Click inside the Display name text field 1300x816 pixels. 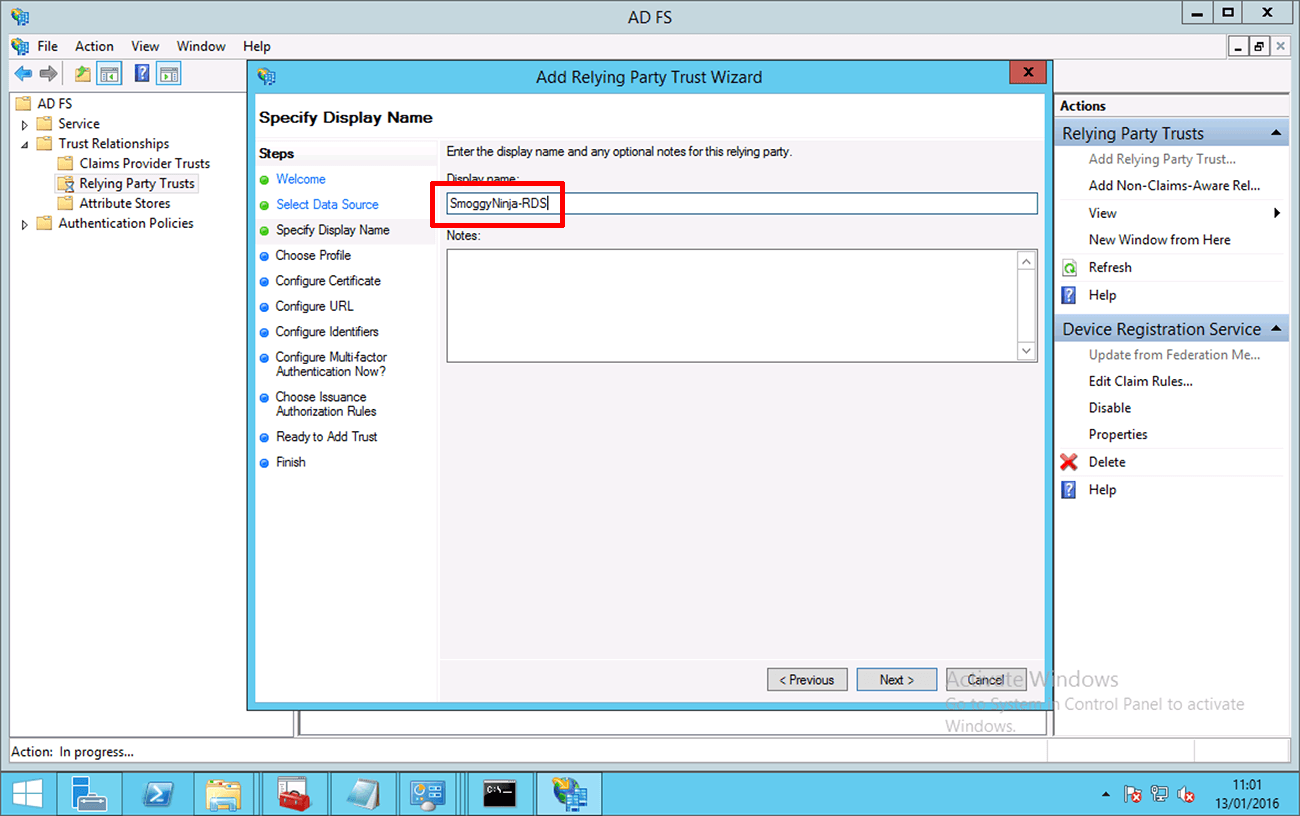[742, 203]
